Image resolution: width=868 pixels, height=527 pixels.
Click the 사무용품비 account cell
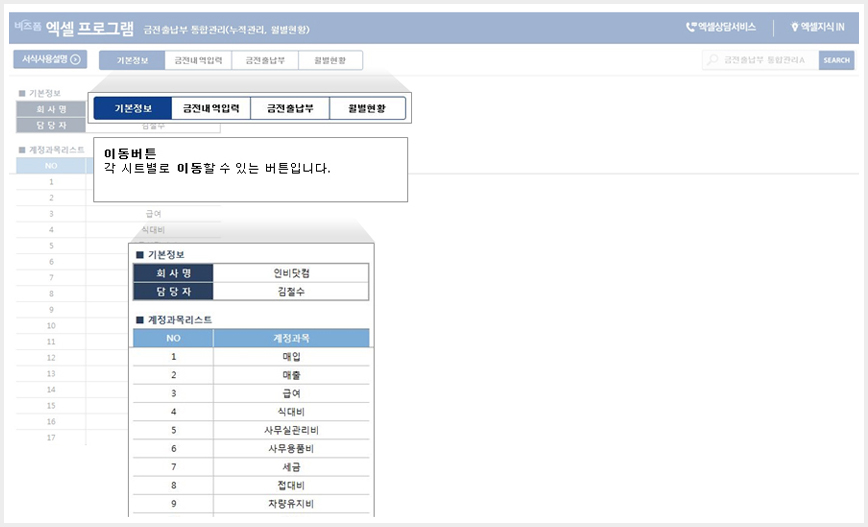[291, 448]
